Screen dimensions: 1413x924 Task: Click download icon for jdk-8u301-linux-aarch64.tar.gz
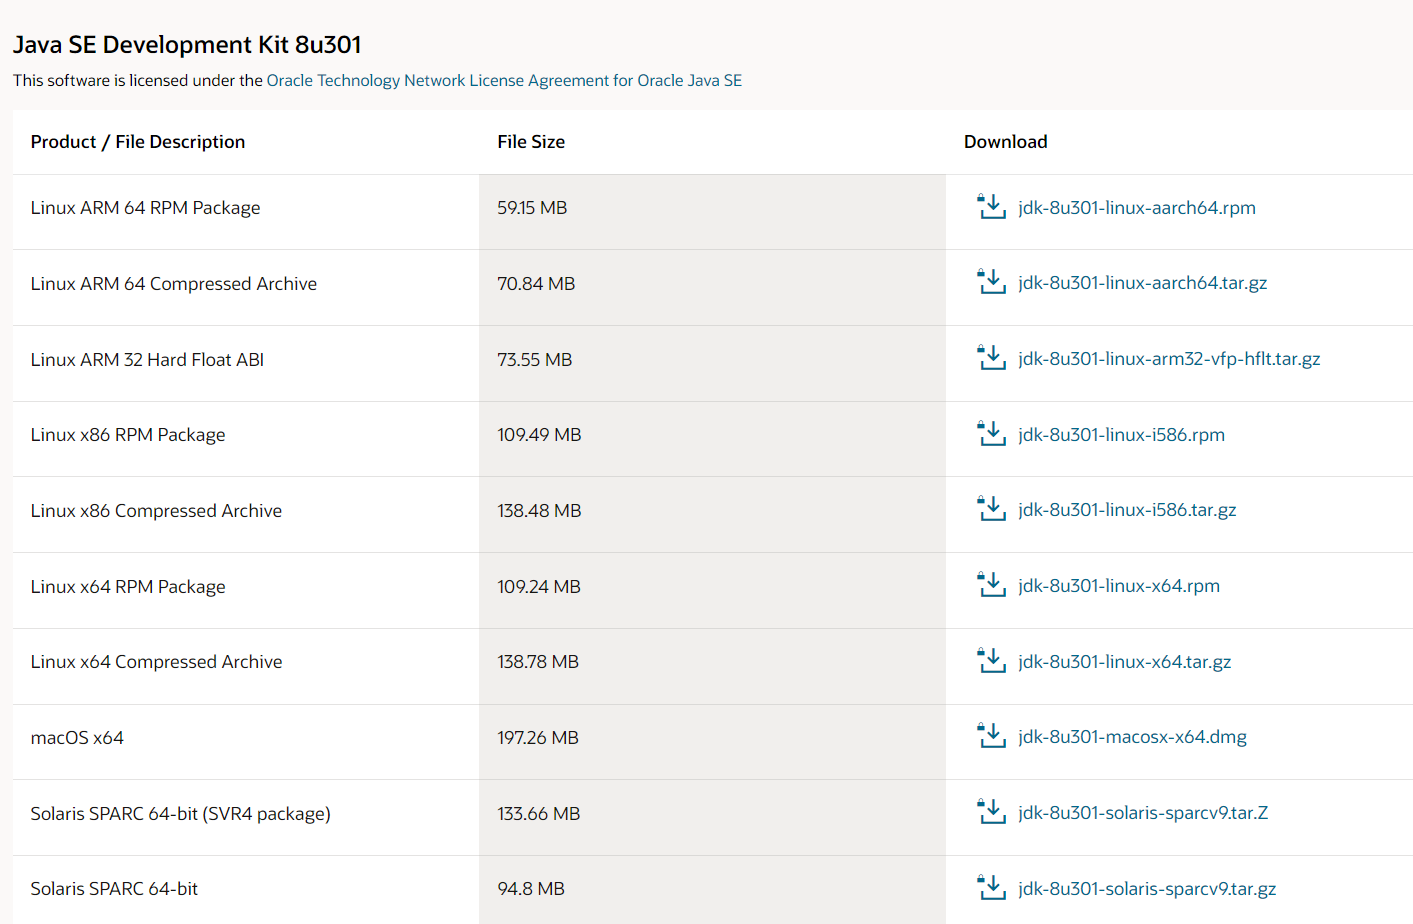click(x=991, y=282)
